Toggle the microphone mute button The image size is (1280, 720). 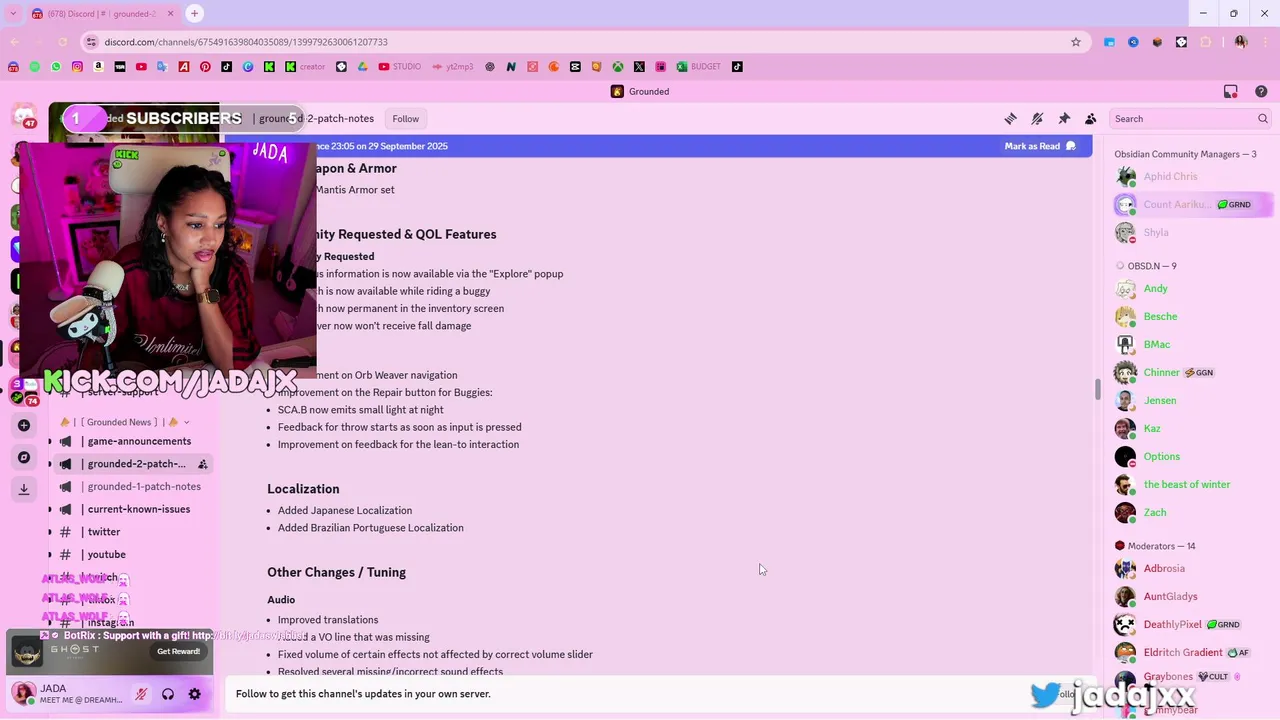141,694
